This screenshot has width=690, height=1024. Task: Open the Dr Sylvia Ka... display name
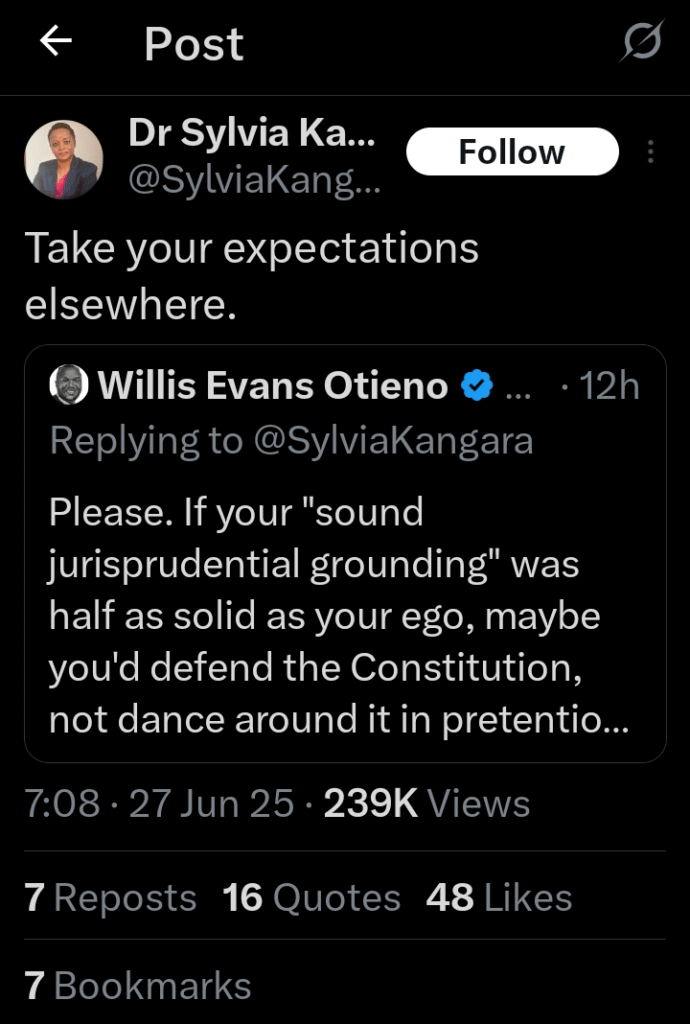(x=252, y=135)
